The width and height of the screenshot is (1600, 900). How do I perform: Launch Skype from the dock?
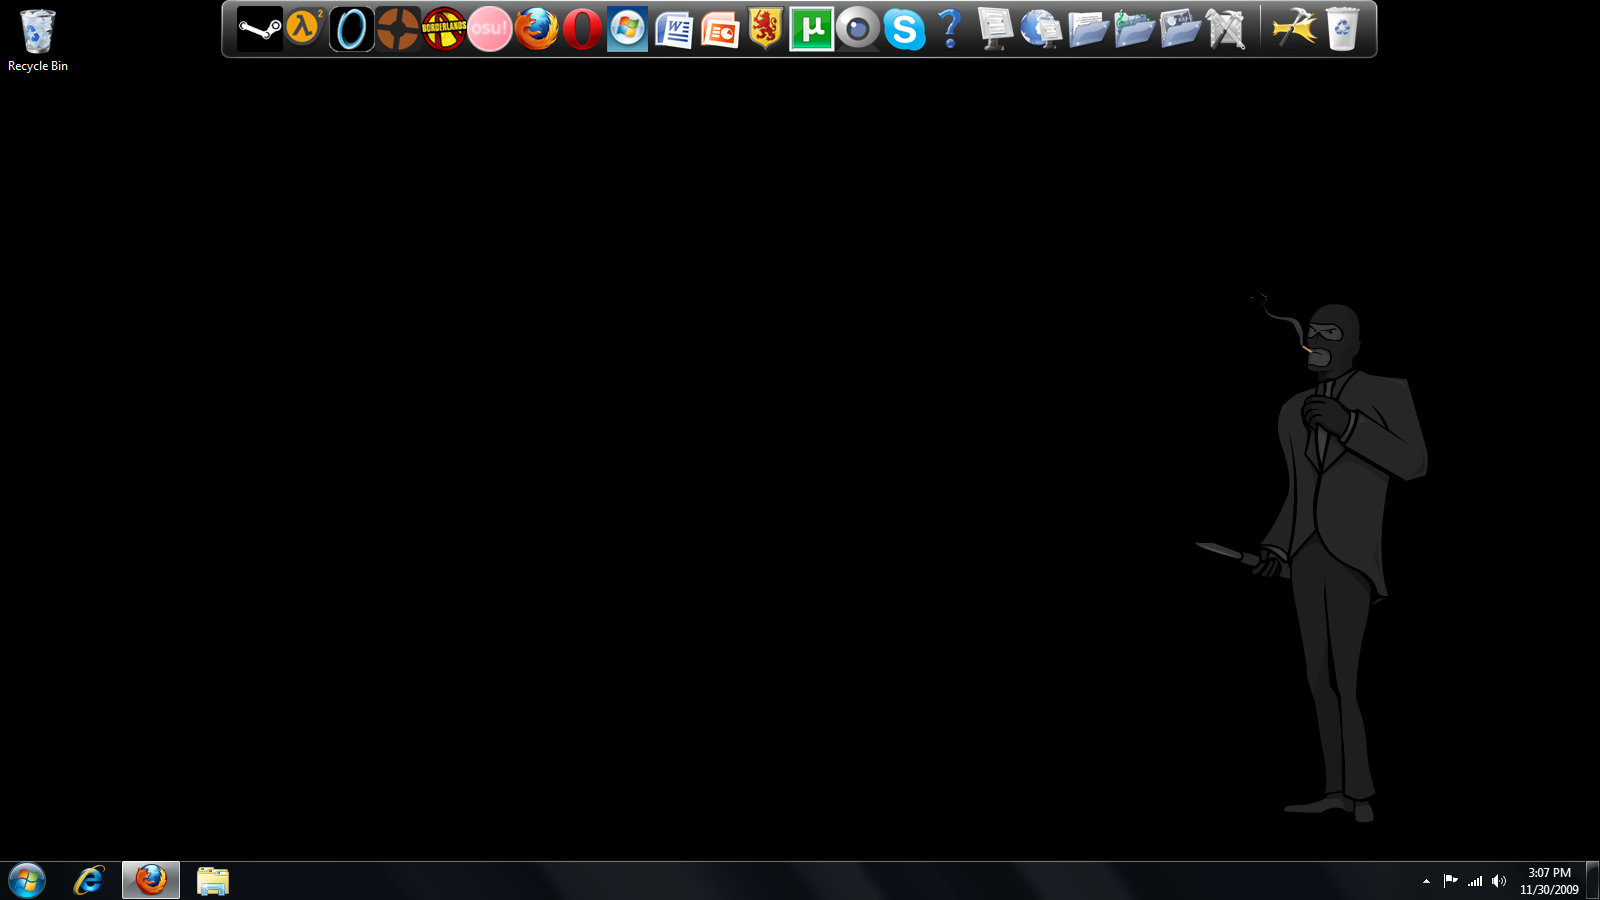(904, 29)
